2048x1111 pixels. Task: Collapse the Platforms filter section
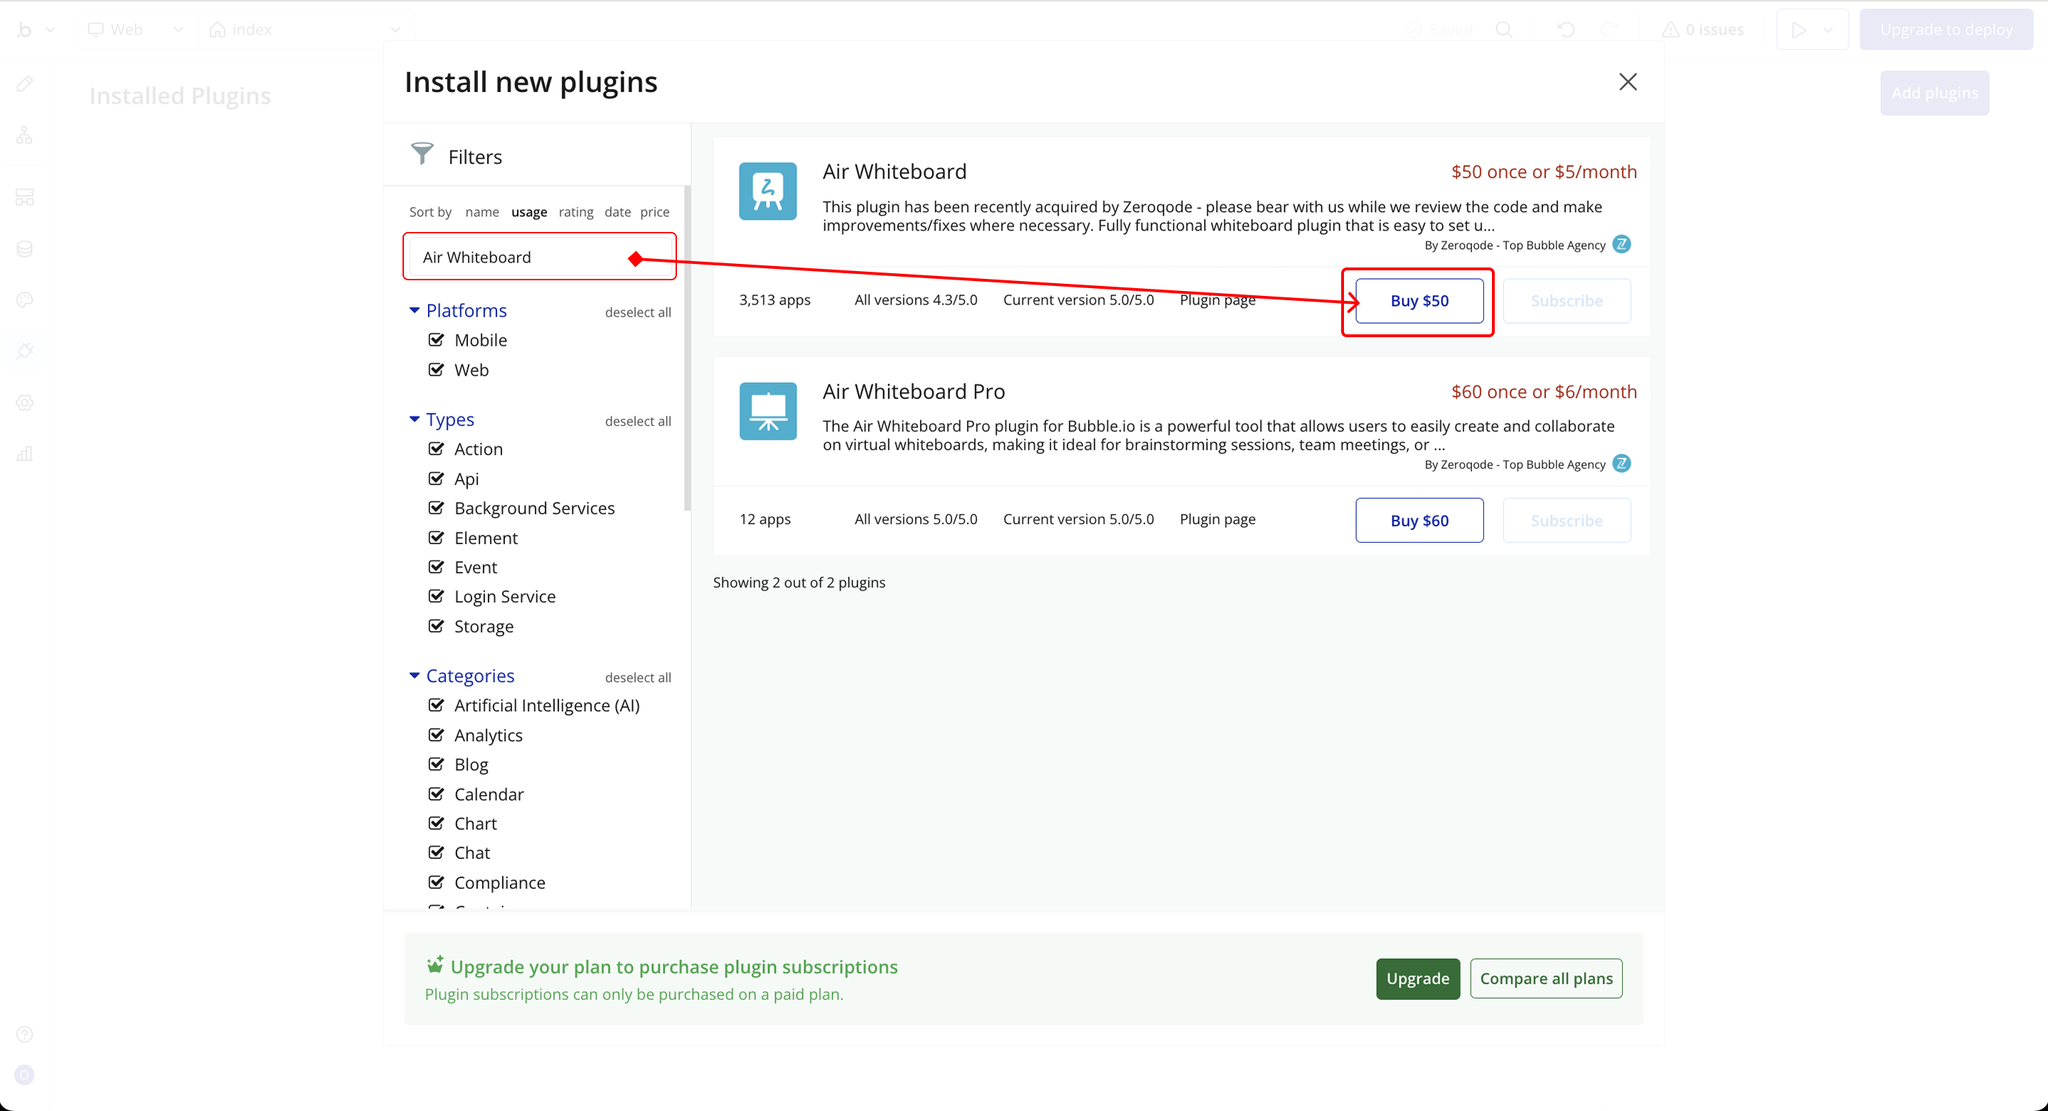[415, 311]
